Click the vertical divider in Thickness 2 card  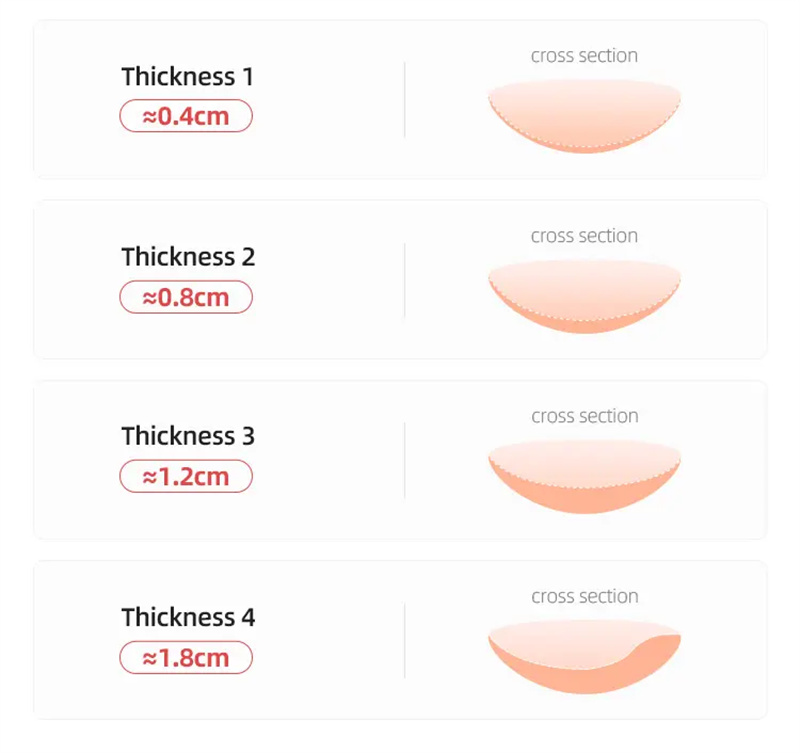405,281
